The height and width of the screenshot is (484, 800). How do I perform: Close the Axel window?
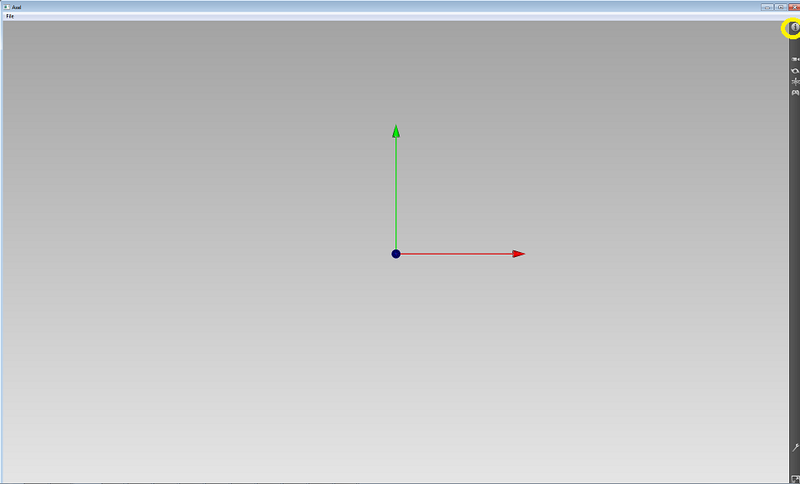click(794, 7)
